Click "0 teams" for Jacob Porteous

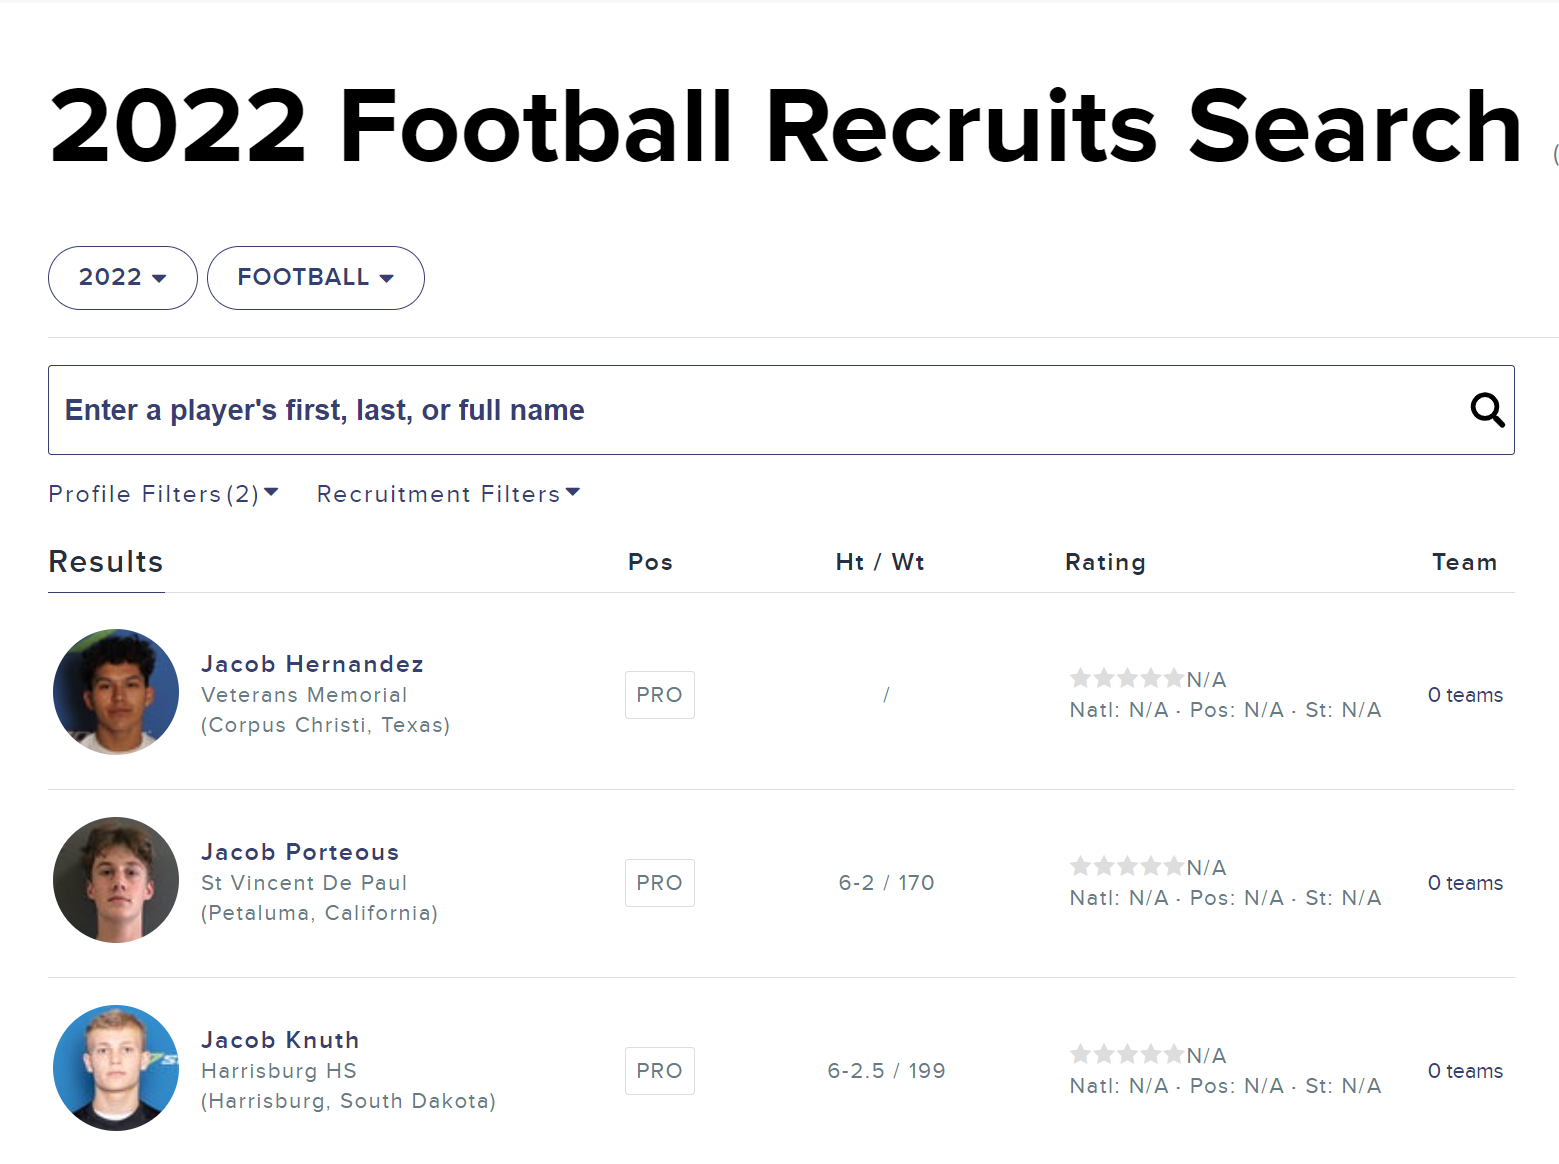tap(1465, 883)
